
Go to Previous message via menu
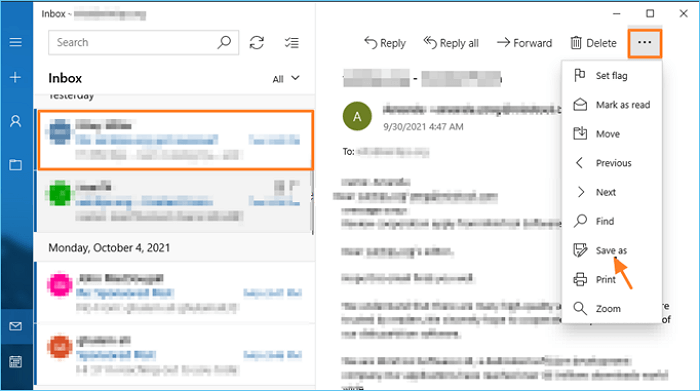[612, 162]
